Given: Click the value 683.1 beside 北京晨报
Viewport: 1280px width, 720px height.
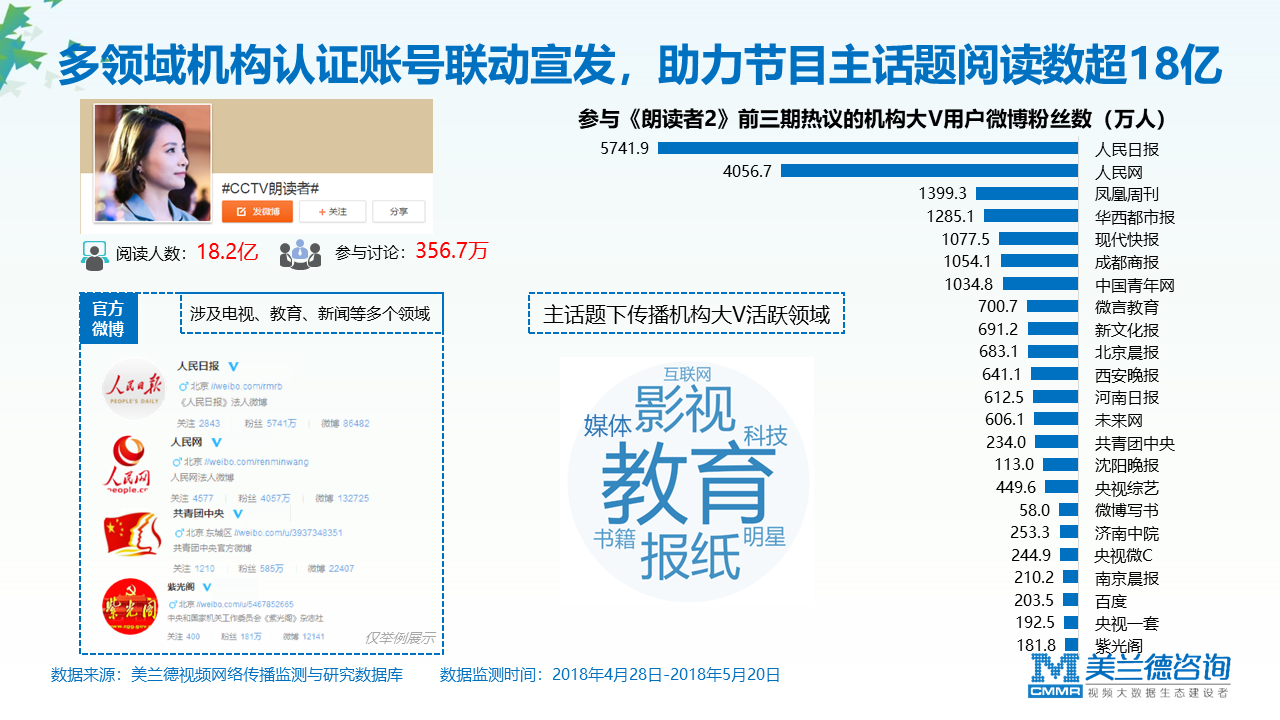Looking at the screenshot, I should click(x=999, y=352).
